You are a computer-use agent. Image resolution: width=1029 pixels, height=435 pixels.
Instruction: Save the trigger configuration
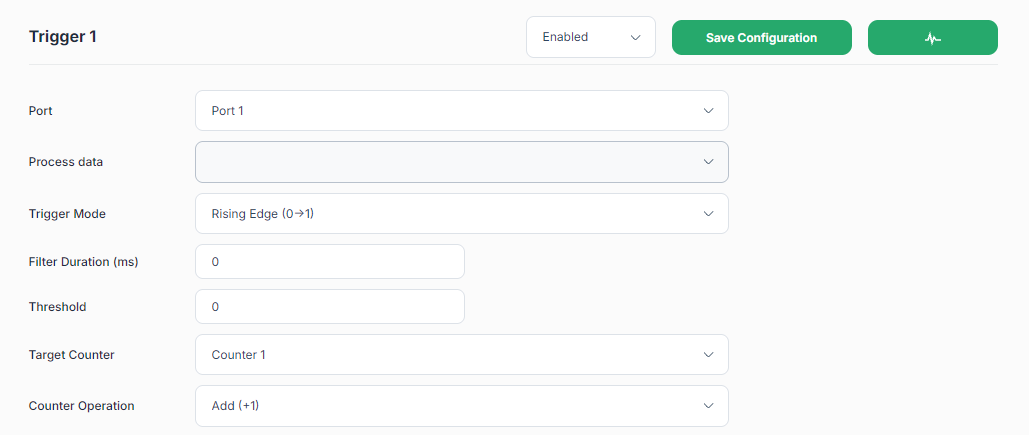pos(761,37)
